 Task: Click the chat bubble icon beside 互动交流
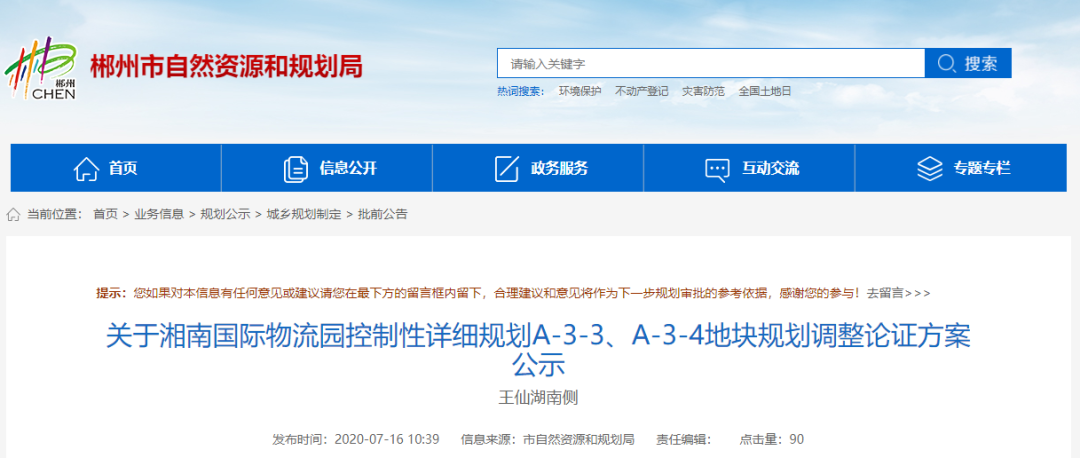(x=717, y=169)
